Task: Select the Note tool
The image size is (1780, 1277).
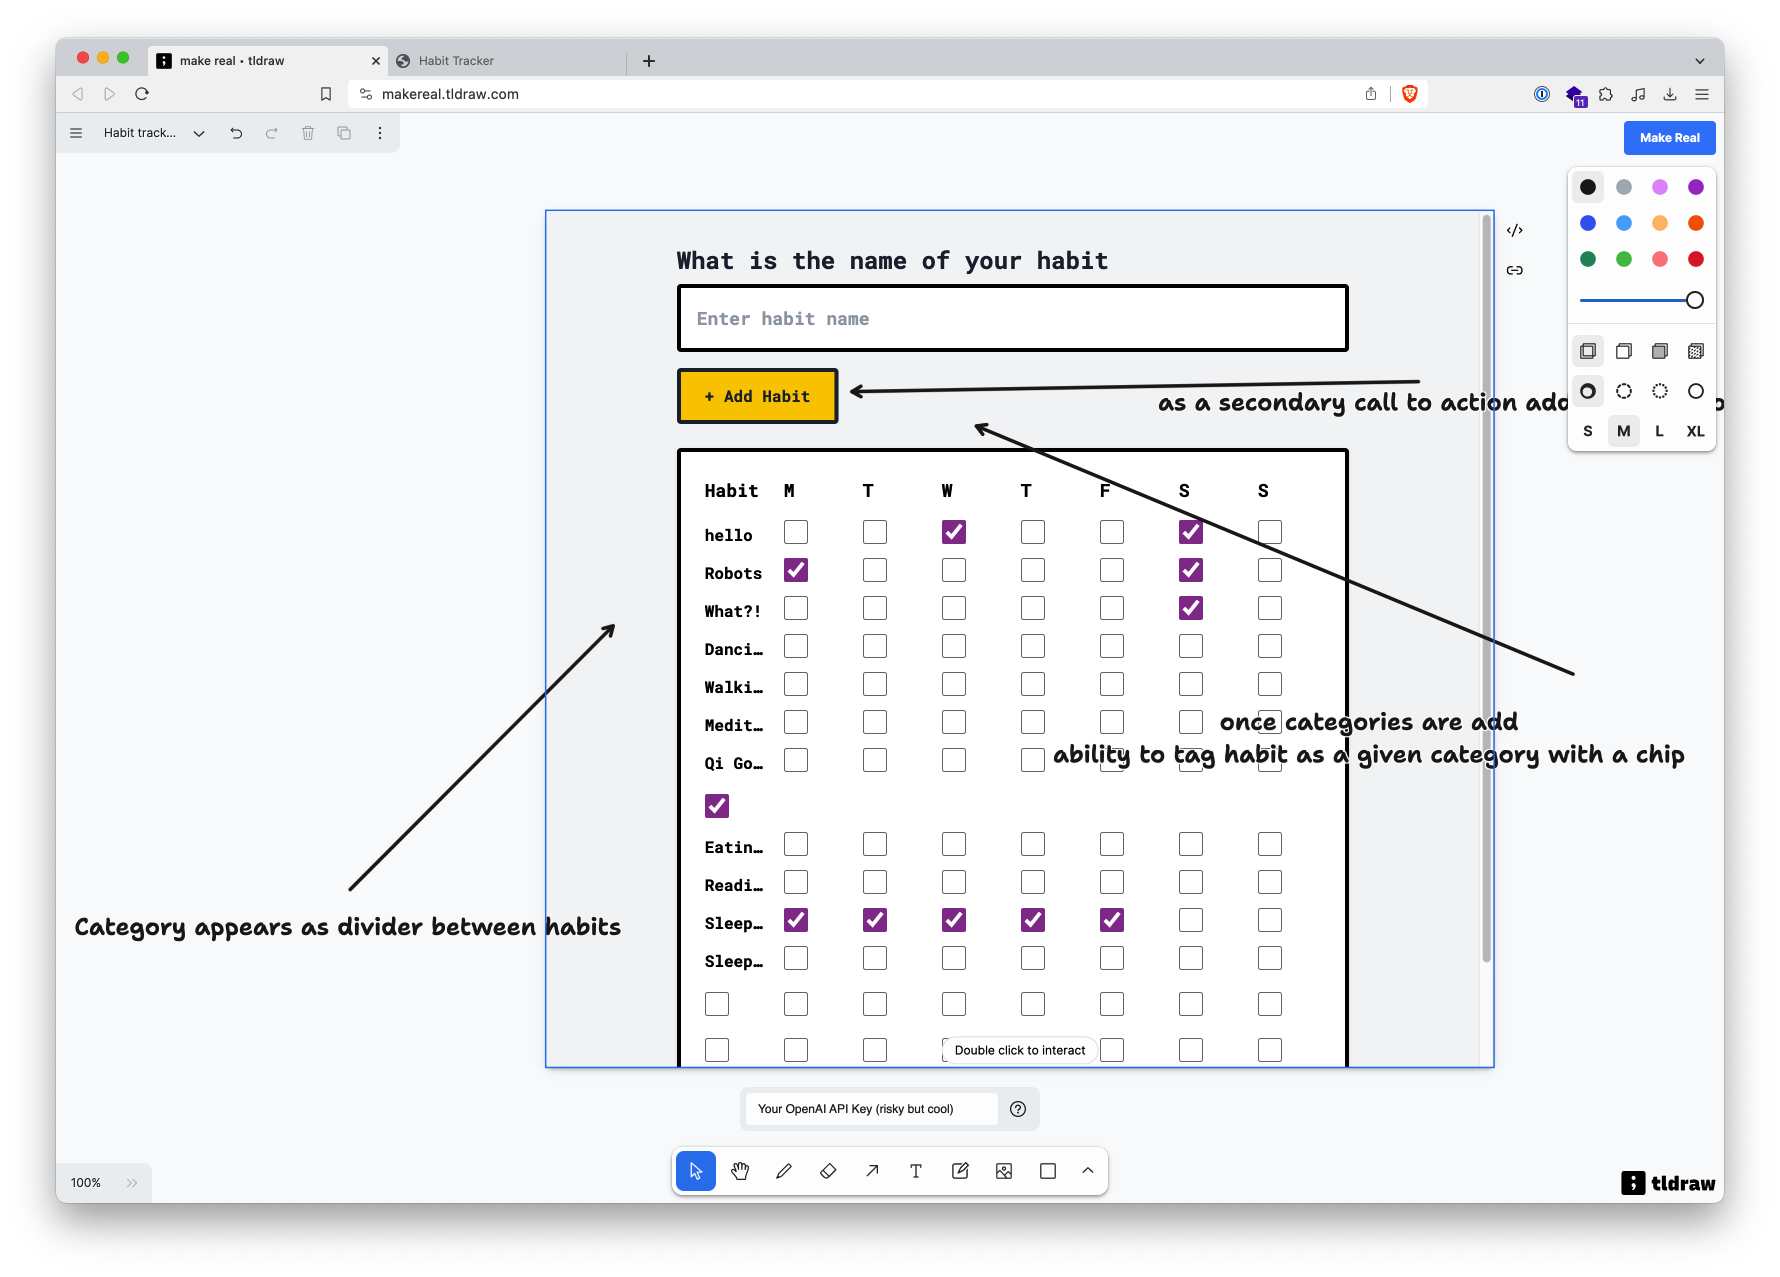Action: point(960,1171)
